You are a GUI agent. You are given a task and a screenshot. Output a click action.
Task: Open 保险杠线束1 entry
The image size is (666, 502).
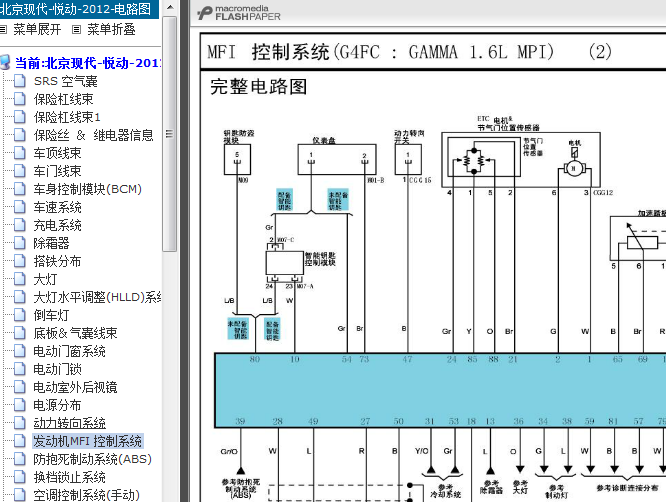67,117
